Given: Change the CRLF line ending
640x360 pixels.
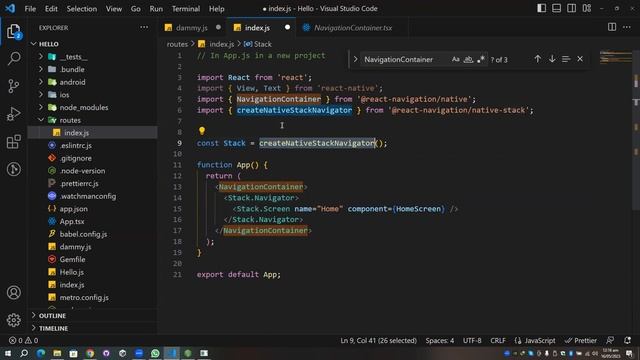Looking at the screenshot, I should 498,340.
